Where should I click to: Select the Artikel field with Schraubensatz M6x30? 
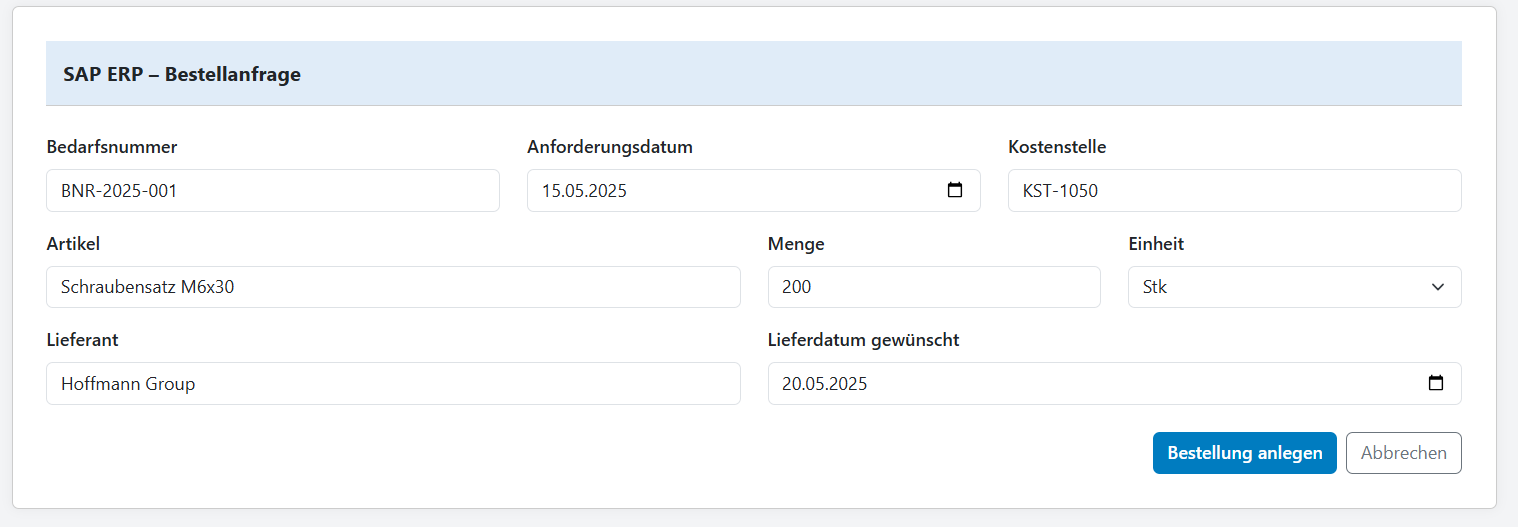tap(393, 287)
